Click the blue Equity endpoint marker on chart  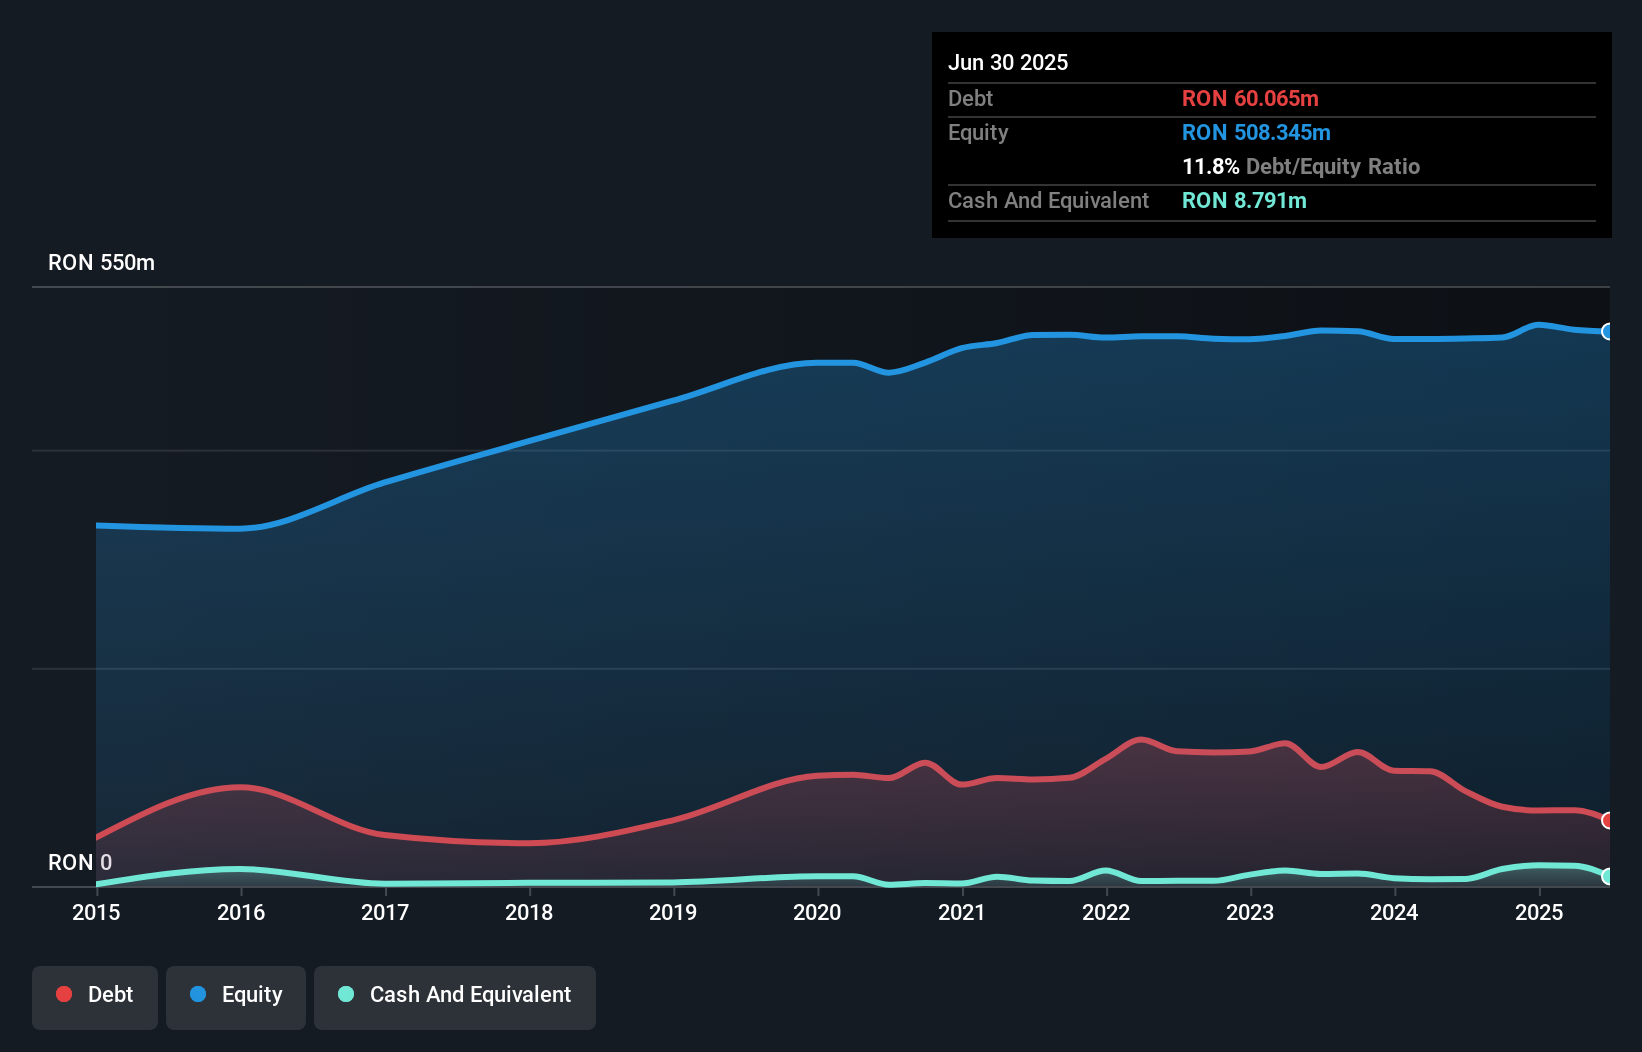pos(1607,332)
